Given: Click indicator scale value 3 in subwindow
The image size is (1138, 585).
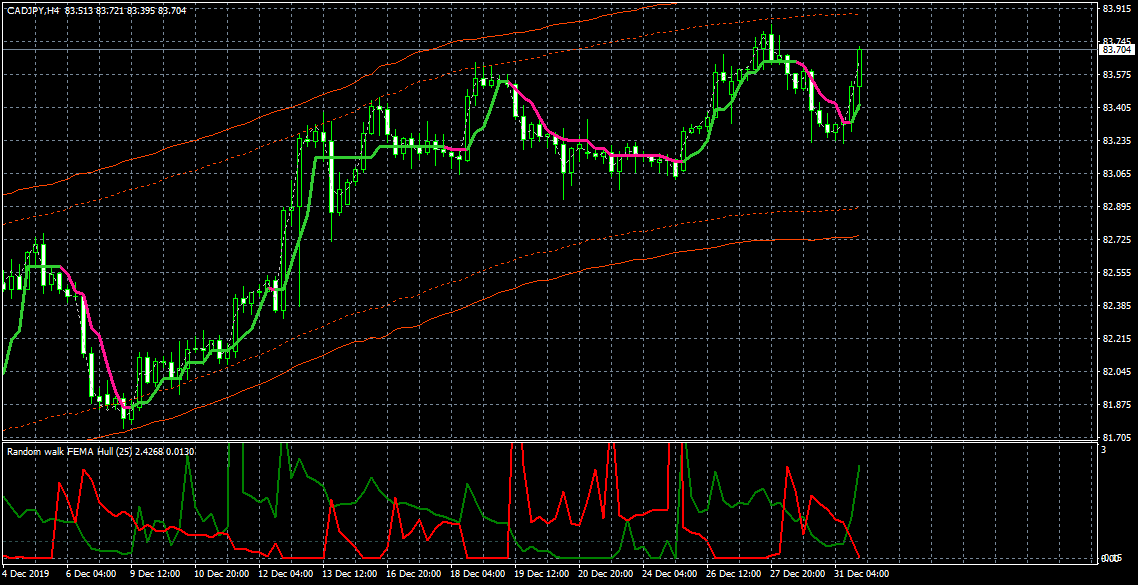Looking at the screenshot, I should (1104, 450).
